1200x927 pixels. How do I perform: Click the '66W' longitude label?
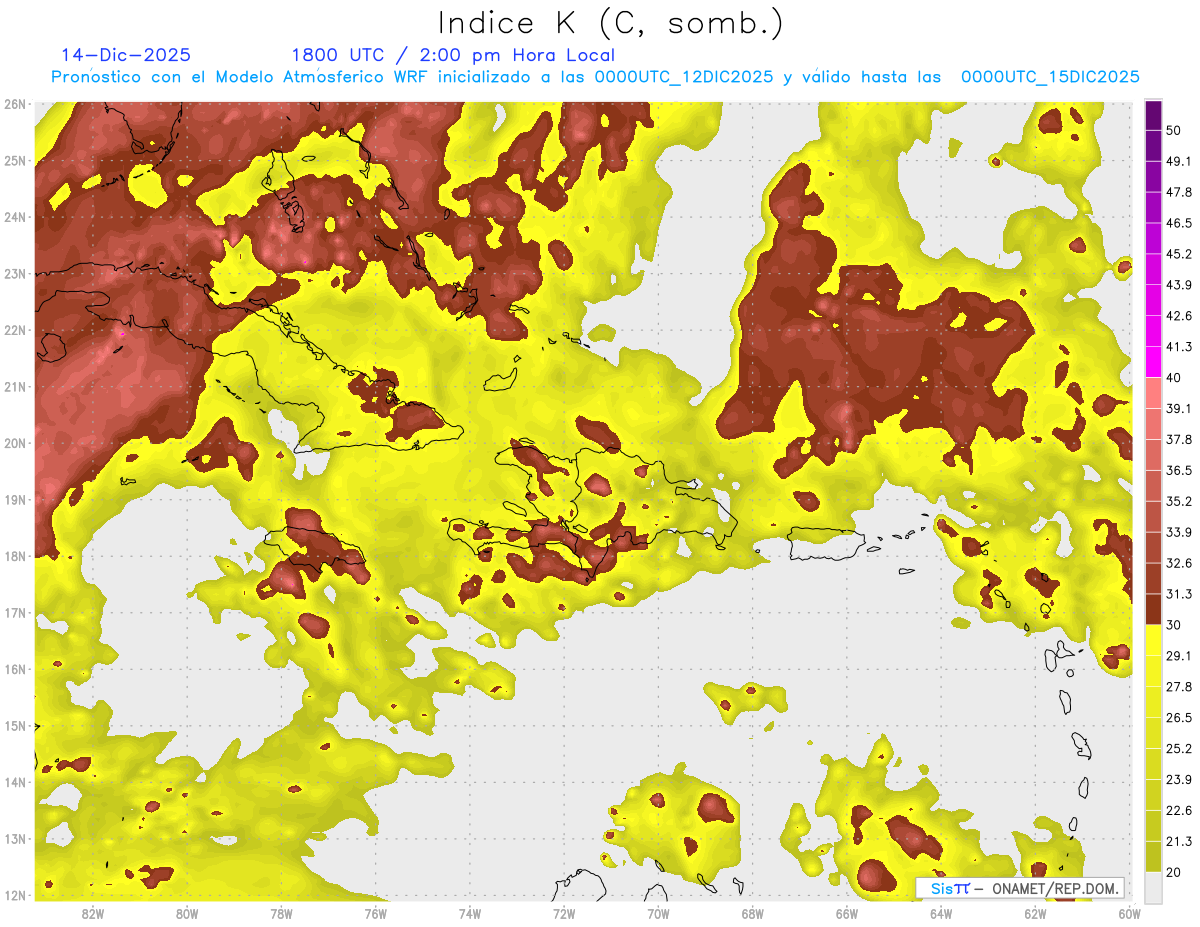pyautogui.click(x=847, y=913)
